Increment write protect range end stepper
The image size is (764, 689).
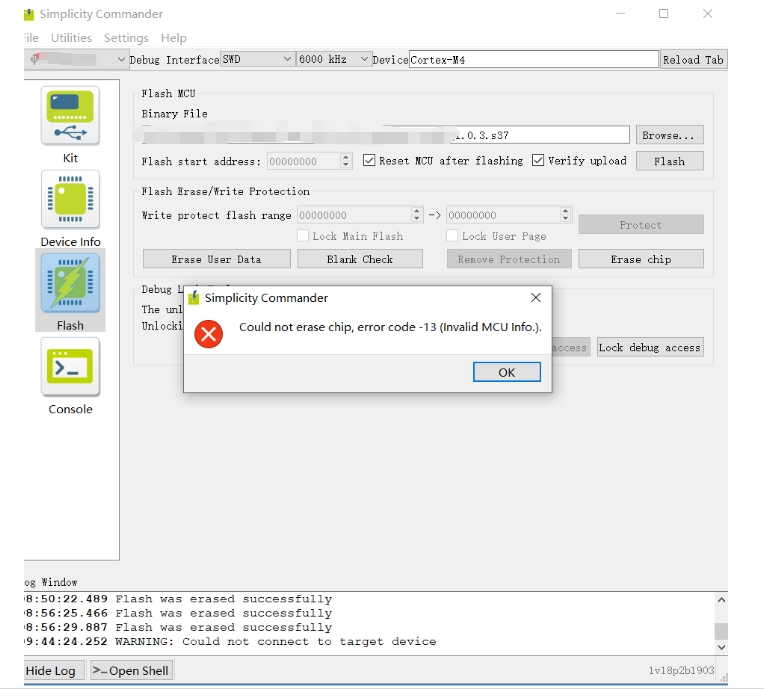(566, 211)
